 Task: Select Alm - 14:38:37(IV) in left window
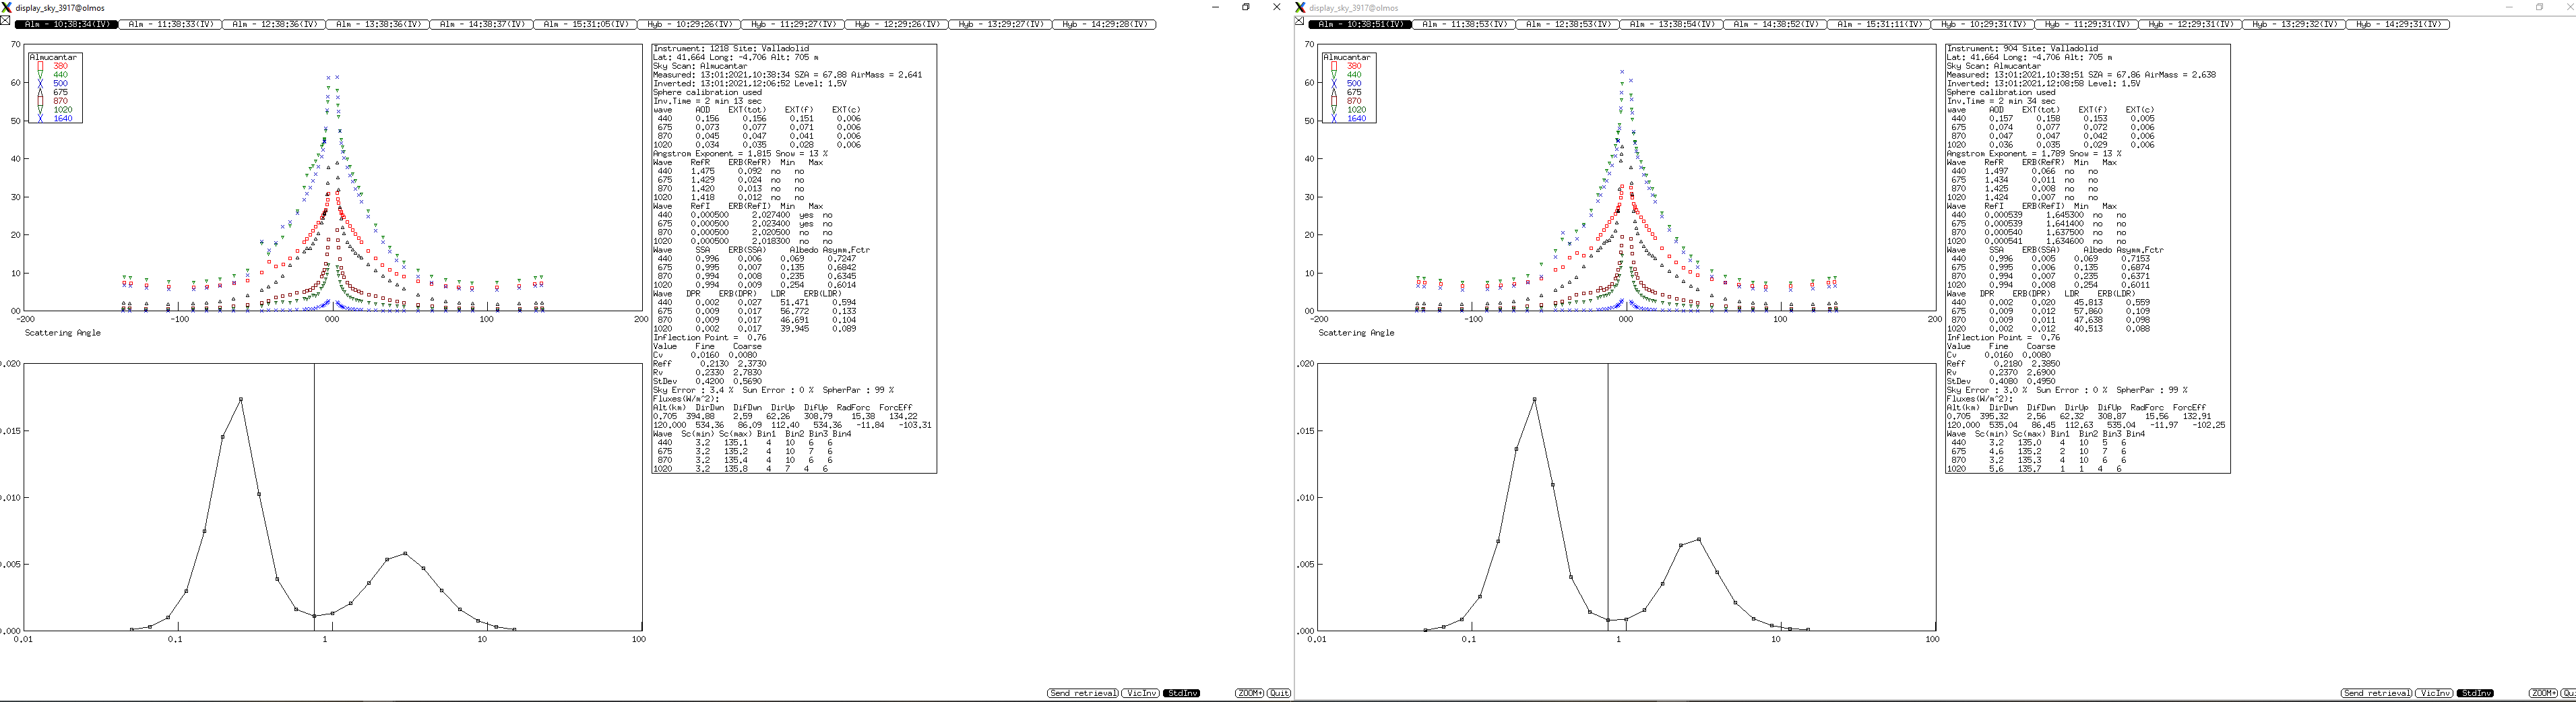coord(482,24)
